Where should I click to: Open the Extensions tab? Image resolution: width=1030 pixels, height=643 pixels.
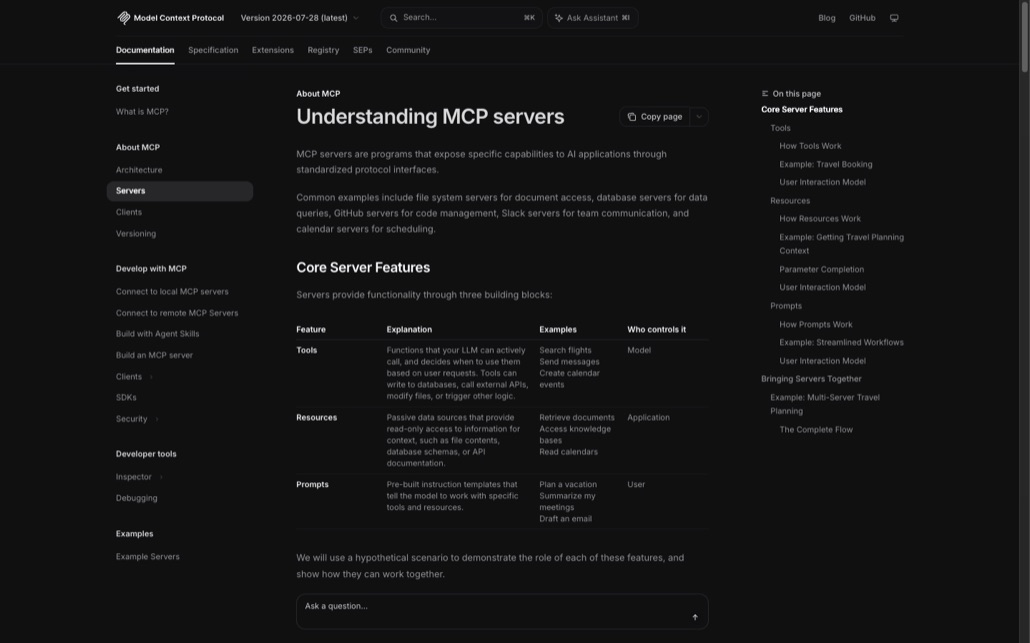(x=273, y=50)
